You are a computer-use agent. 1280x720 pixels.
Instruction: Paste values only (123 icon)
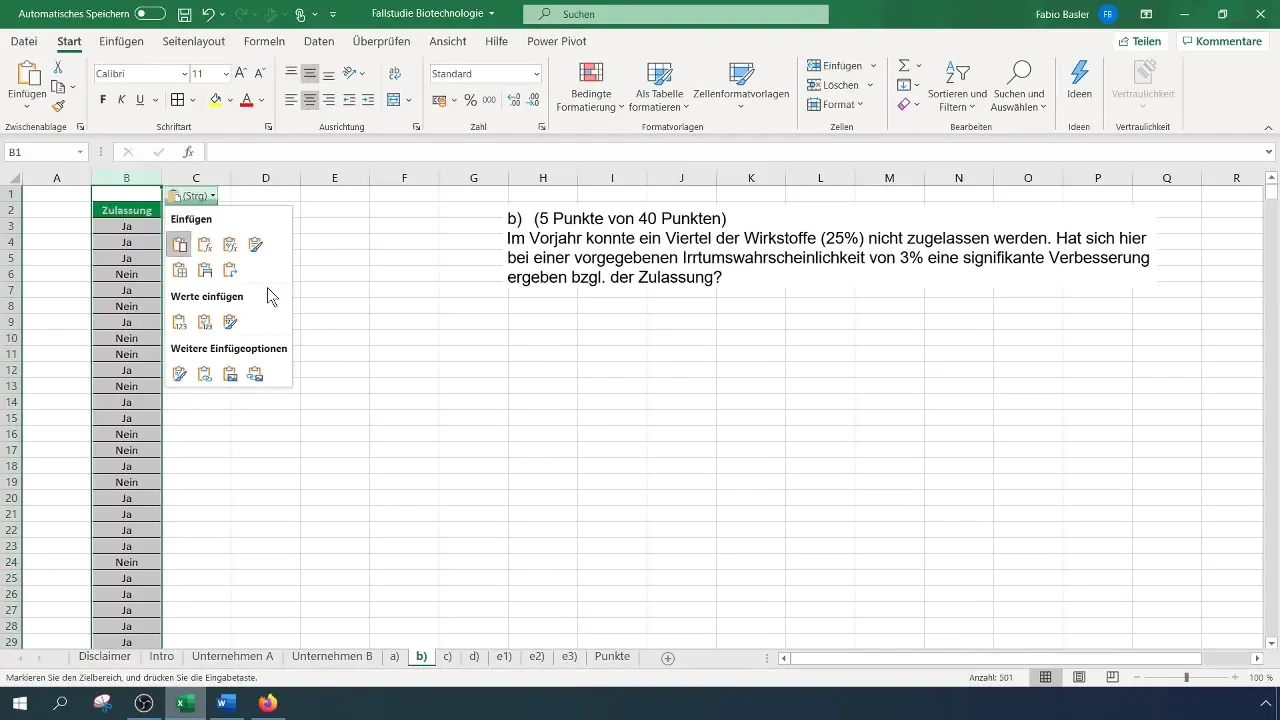180,322
